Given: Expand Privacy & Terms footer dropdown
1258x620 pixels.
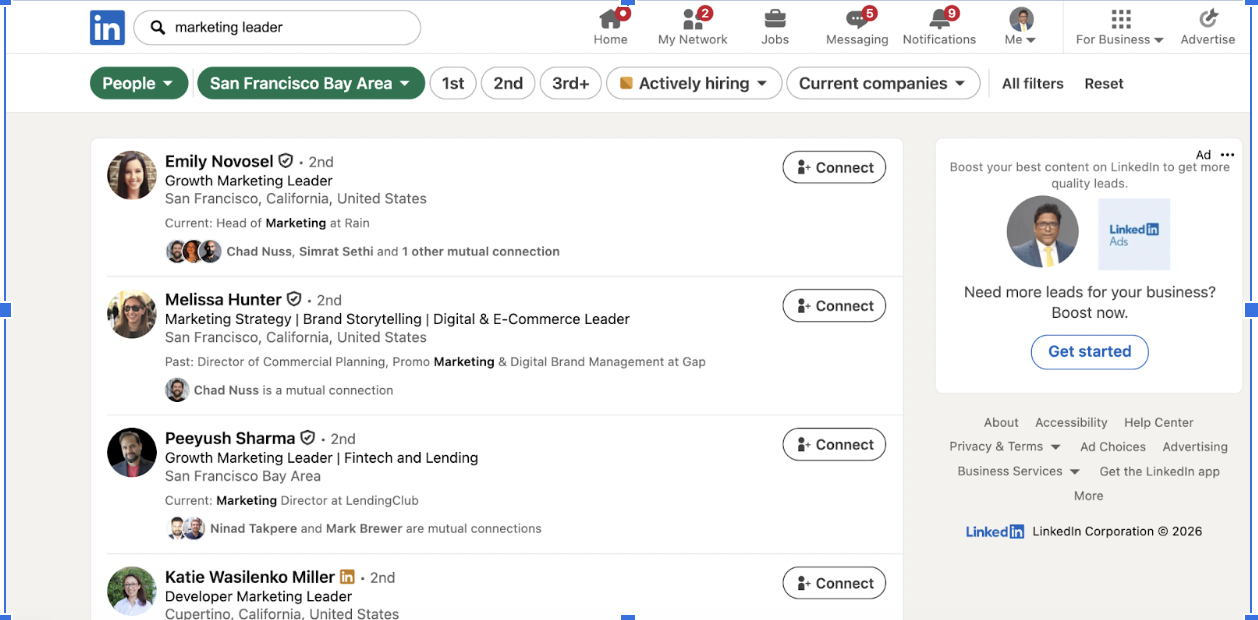Looking at the screenshot, I should pyautogui.click(x=1007, y=447).
